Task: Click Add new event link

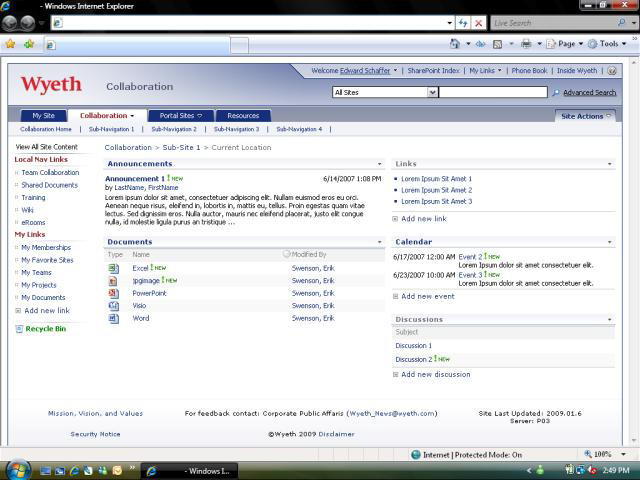Action: 428,296
